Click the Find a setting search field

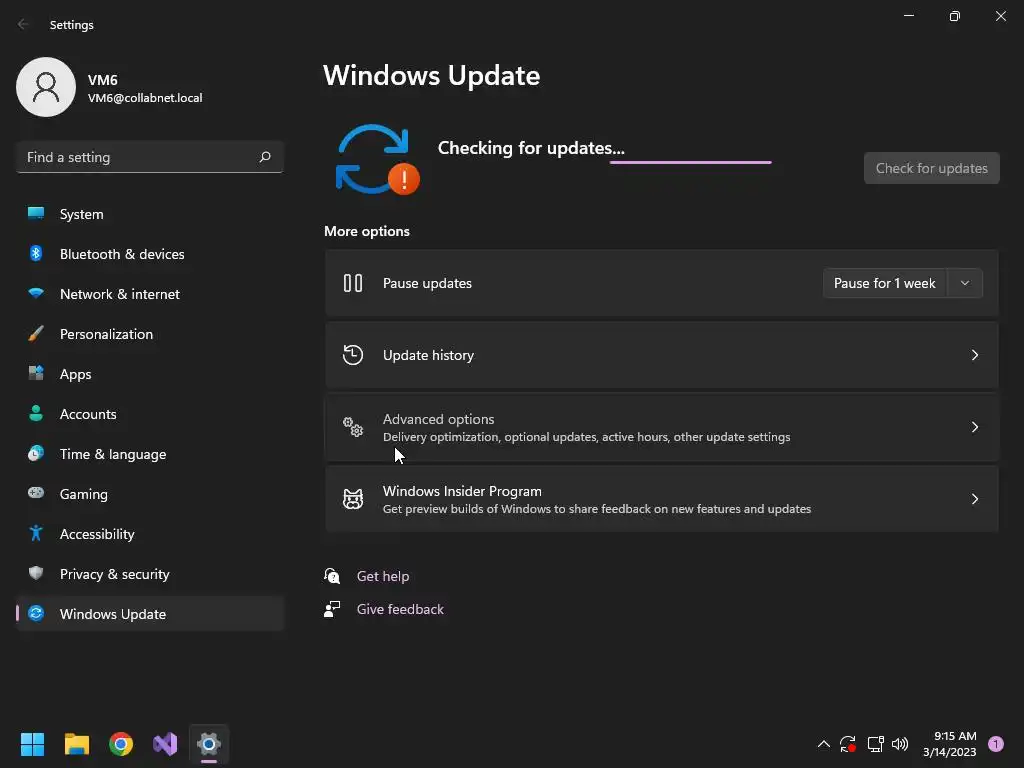150,157
